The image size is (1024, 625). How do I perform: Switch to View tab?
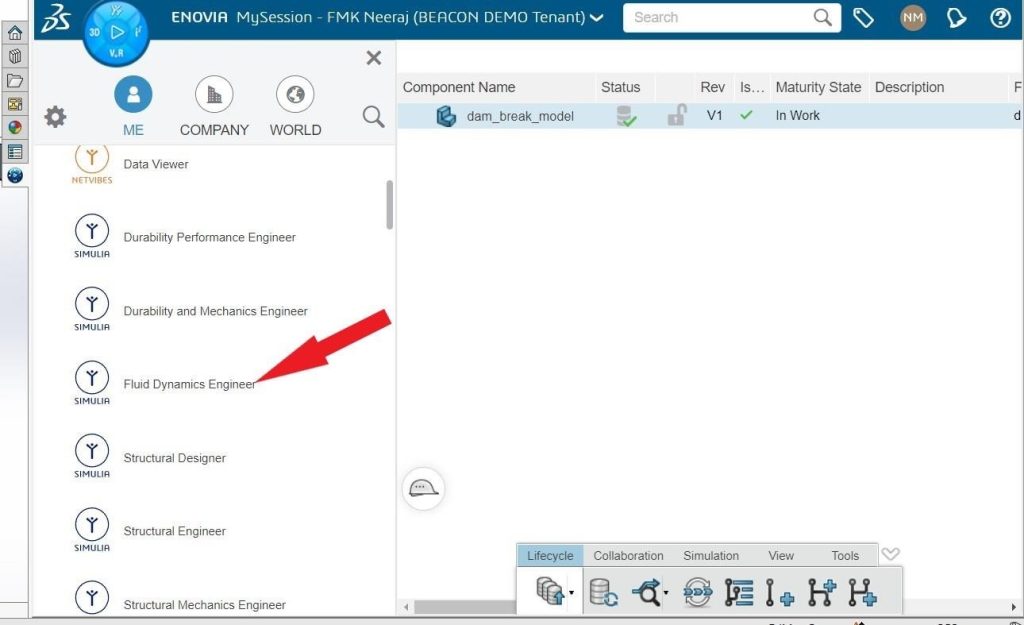(x=780, y=555)
